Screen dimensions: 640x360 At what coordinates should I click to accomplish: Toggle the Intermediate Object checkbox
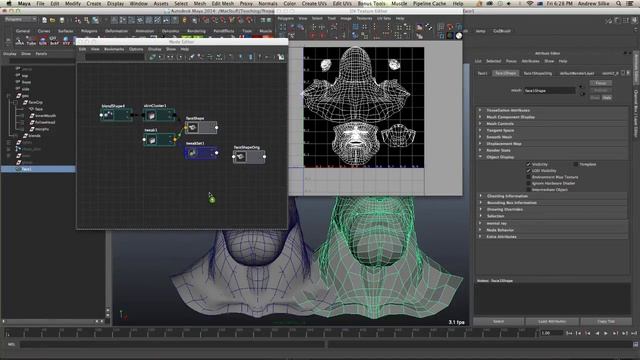pos(529,189)
